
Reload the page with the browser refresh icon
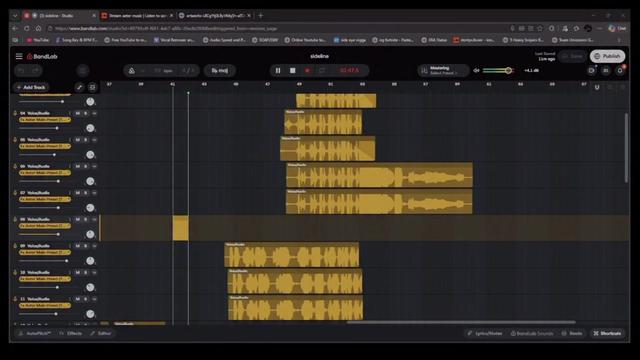coord(27,29)
